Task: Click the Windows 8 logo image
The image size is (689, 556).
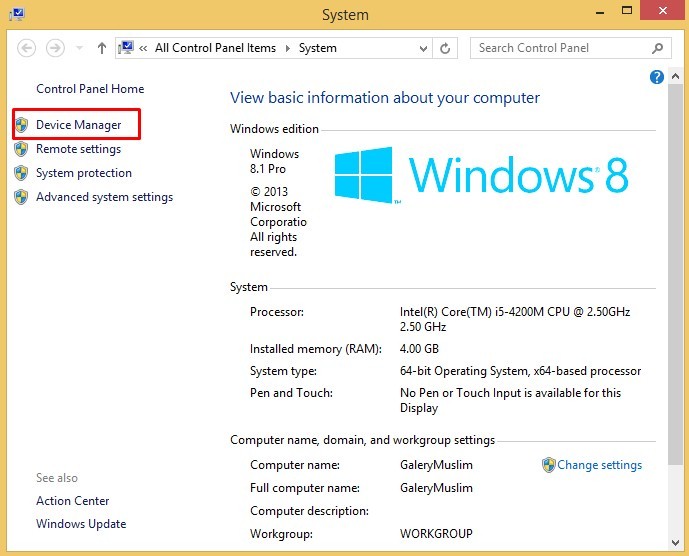Action: coord(481,175)
